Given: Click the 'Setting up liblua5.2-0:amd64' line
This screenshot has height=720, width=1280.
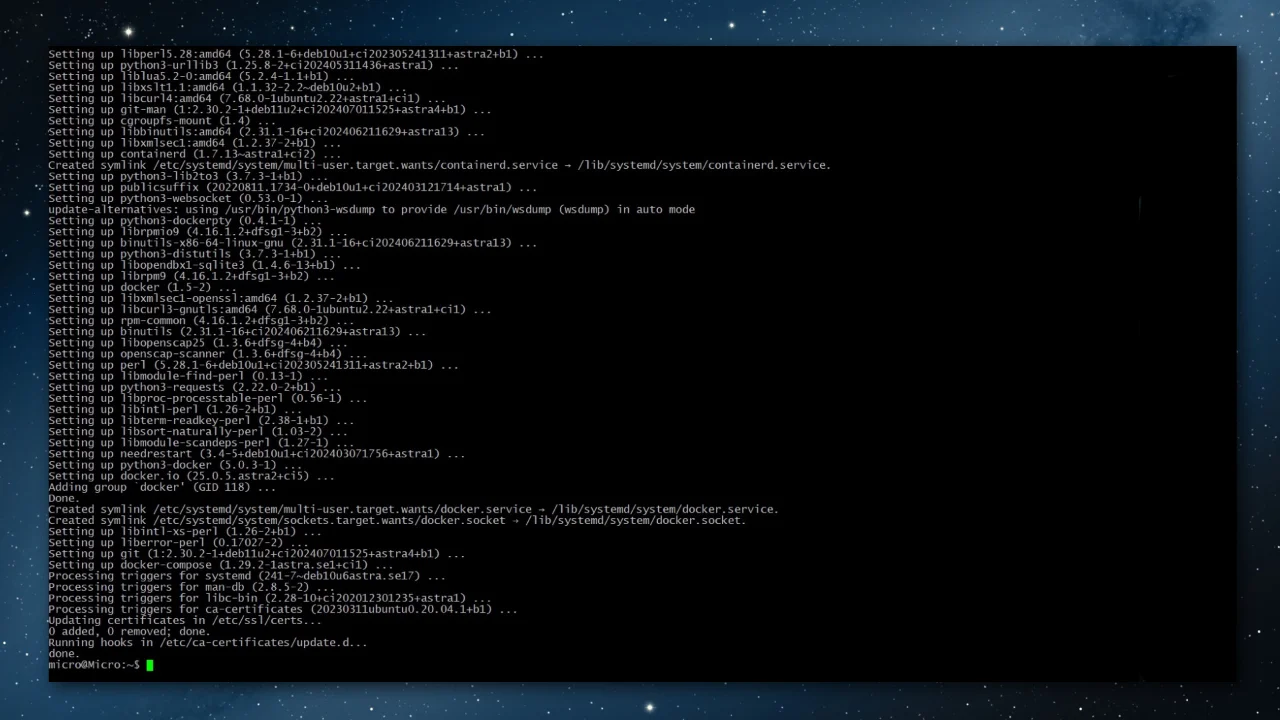Looking at the screenshot, I should tap(201, 76).
